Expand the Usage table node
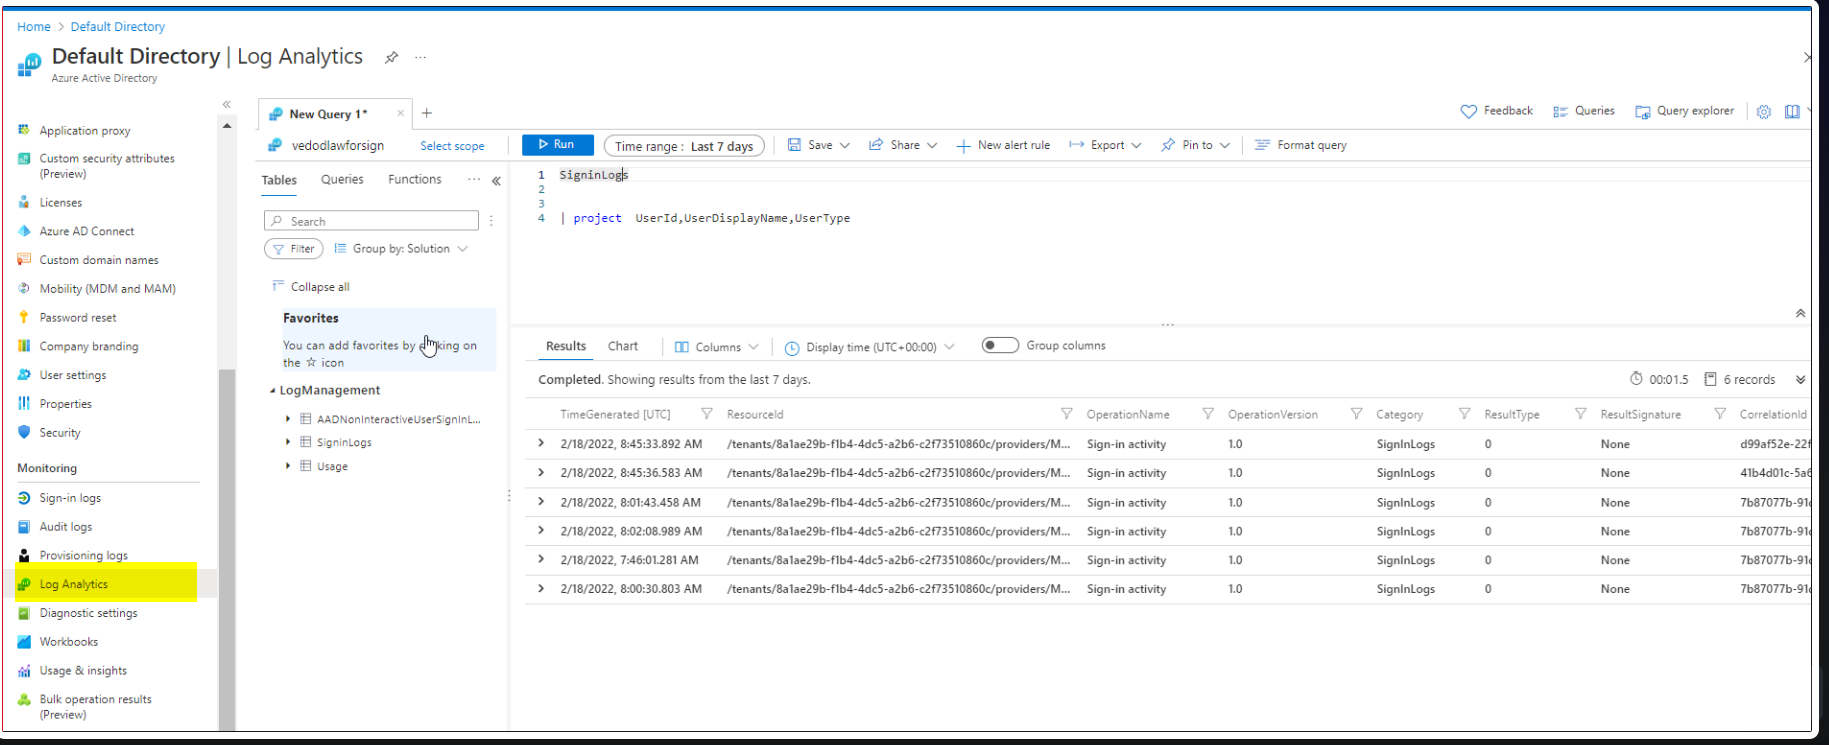The image size is (1829, 745). 288,466
